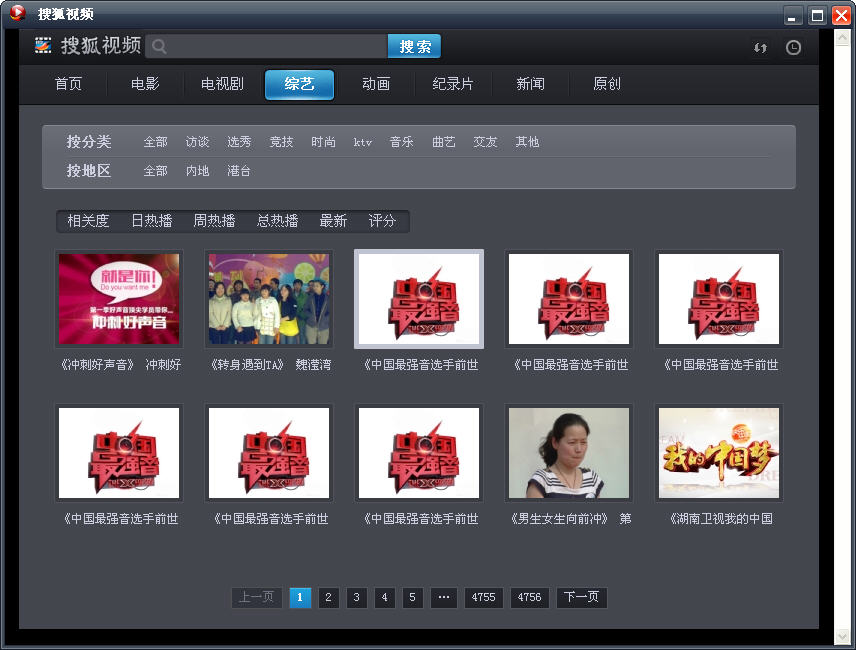Image resolution: width=856 pixels, height=650 pixels.
Task: Filter category by 竞技
Action: pos(281,142)
